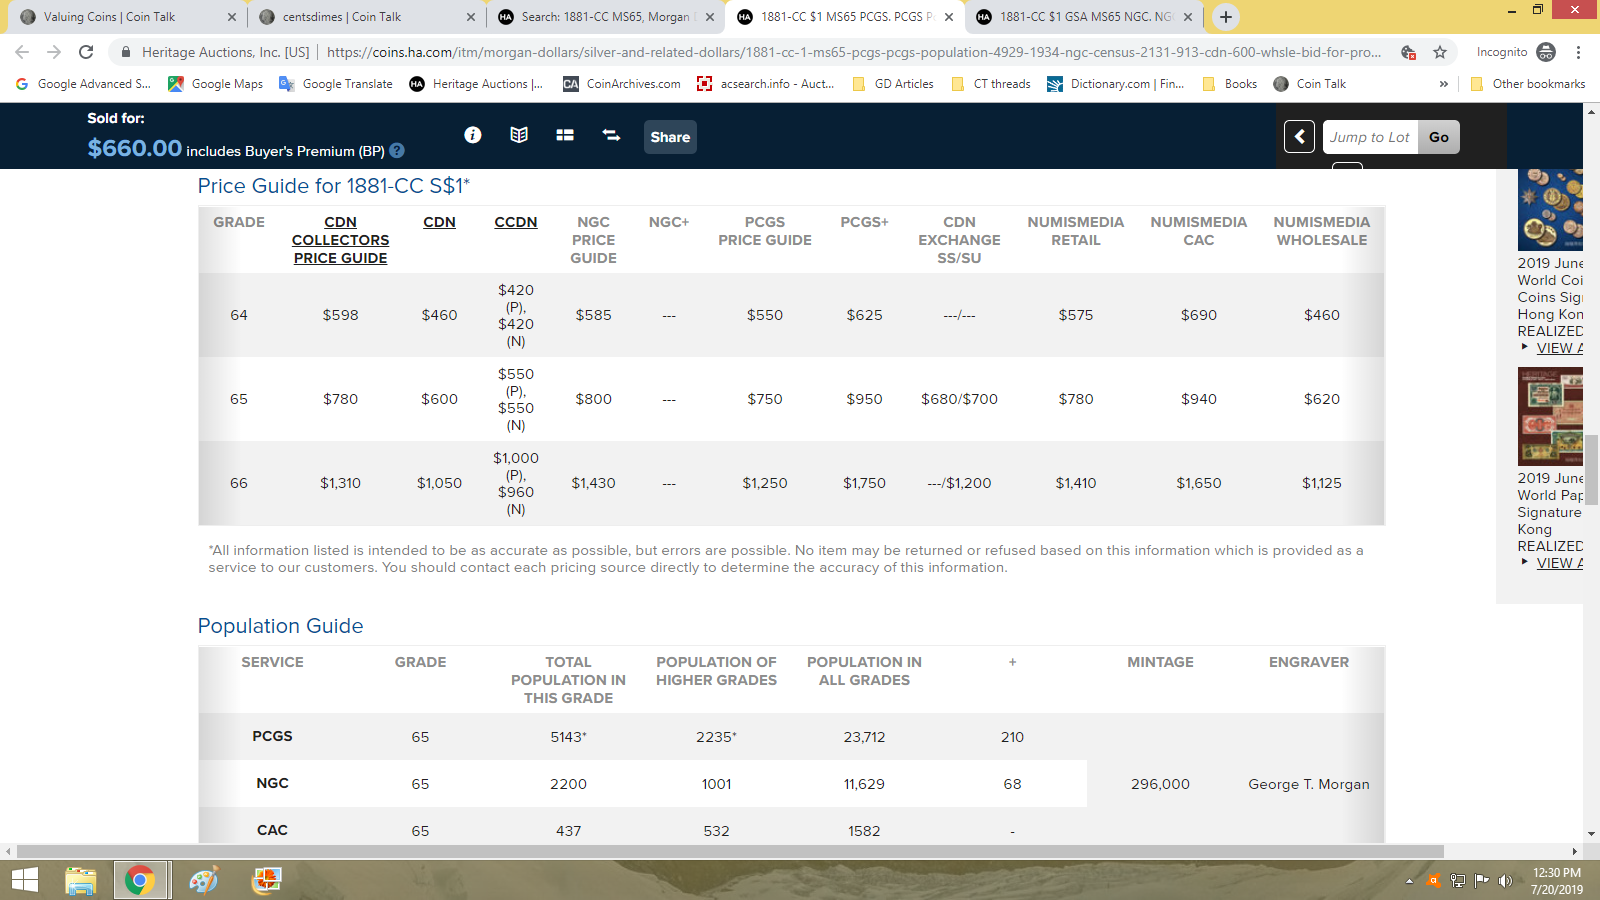Open Chrome from the Windows taskbar
Viewport: 1600px width, 900px height.
click(140, 880)
